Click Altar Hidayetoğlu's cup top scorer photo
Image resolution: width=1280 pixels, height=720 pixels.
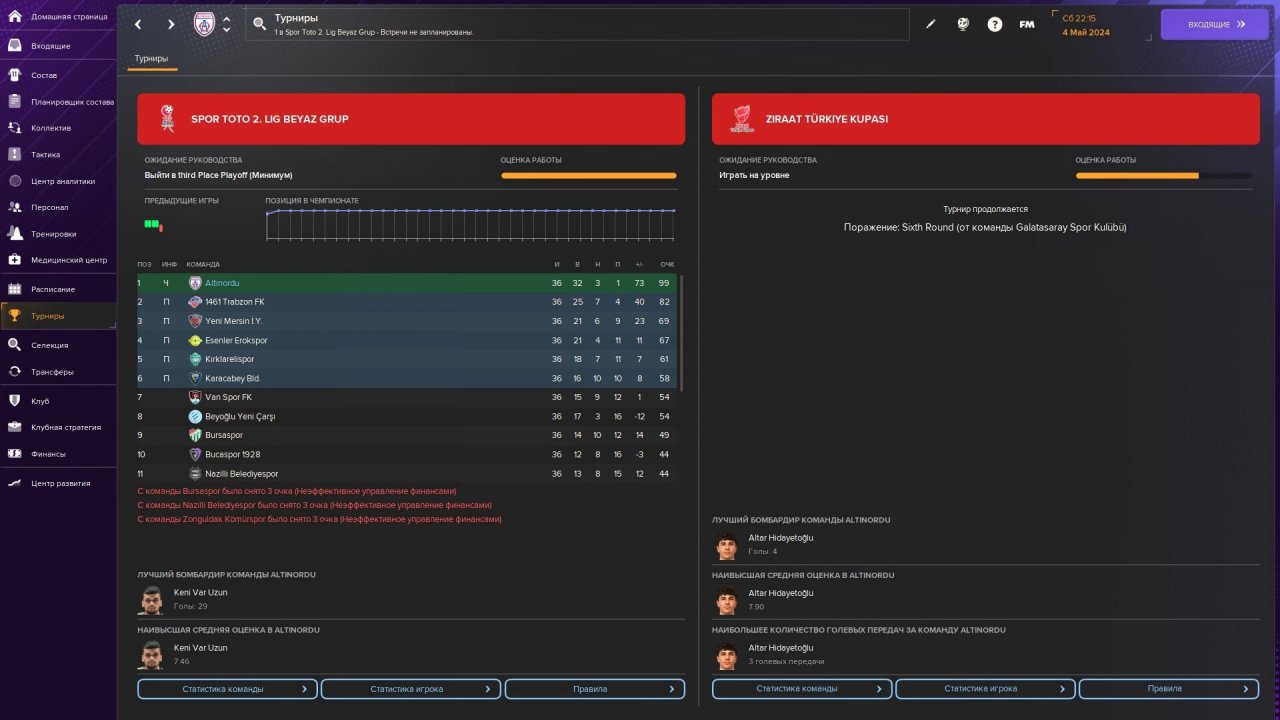point(726,545)
